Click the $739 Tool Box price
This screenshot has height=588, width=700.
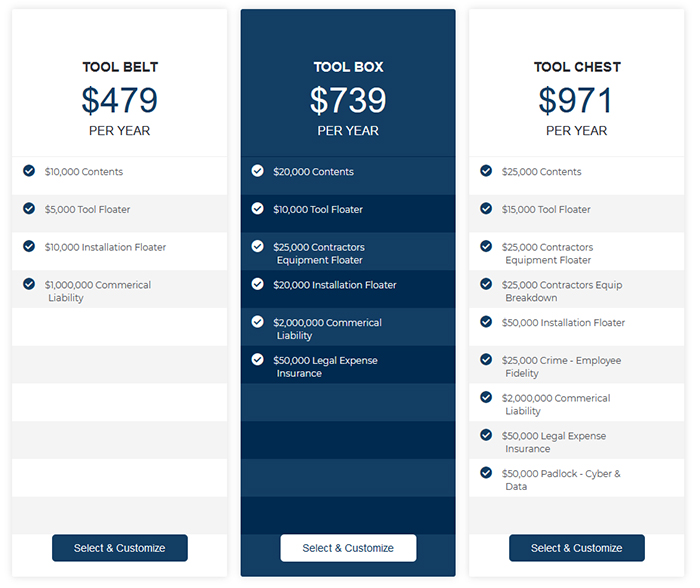[348, 100]
